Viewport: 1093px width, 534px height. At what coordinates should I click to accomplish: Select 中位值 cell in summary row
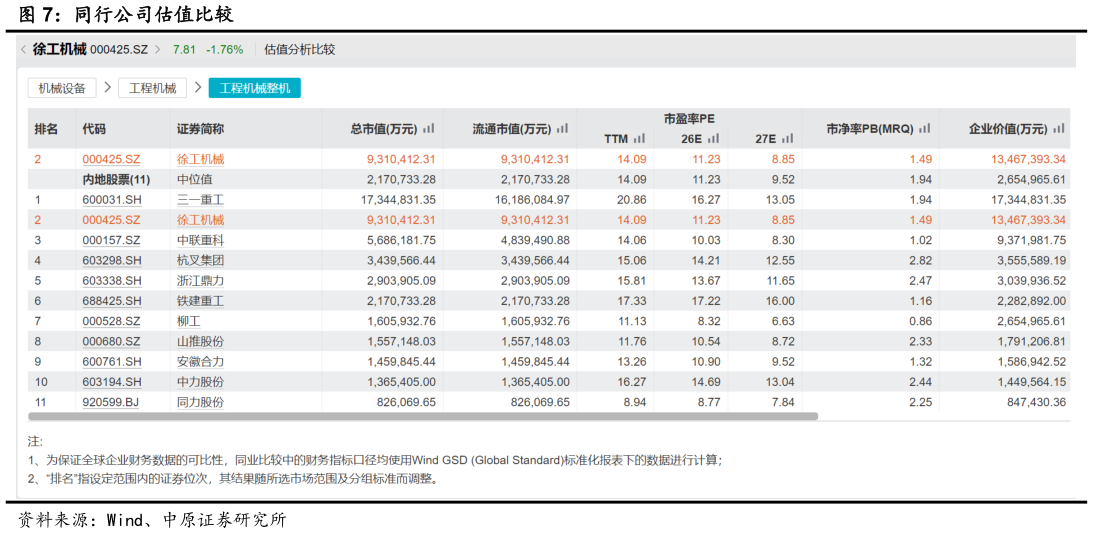[195, 179]
